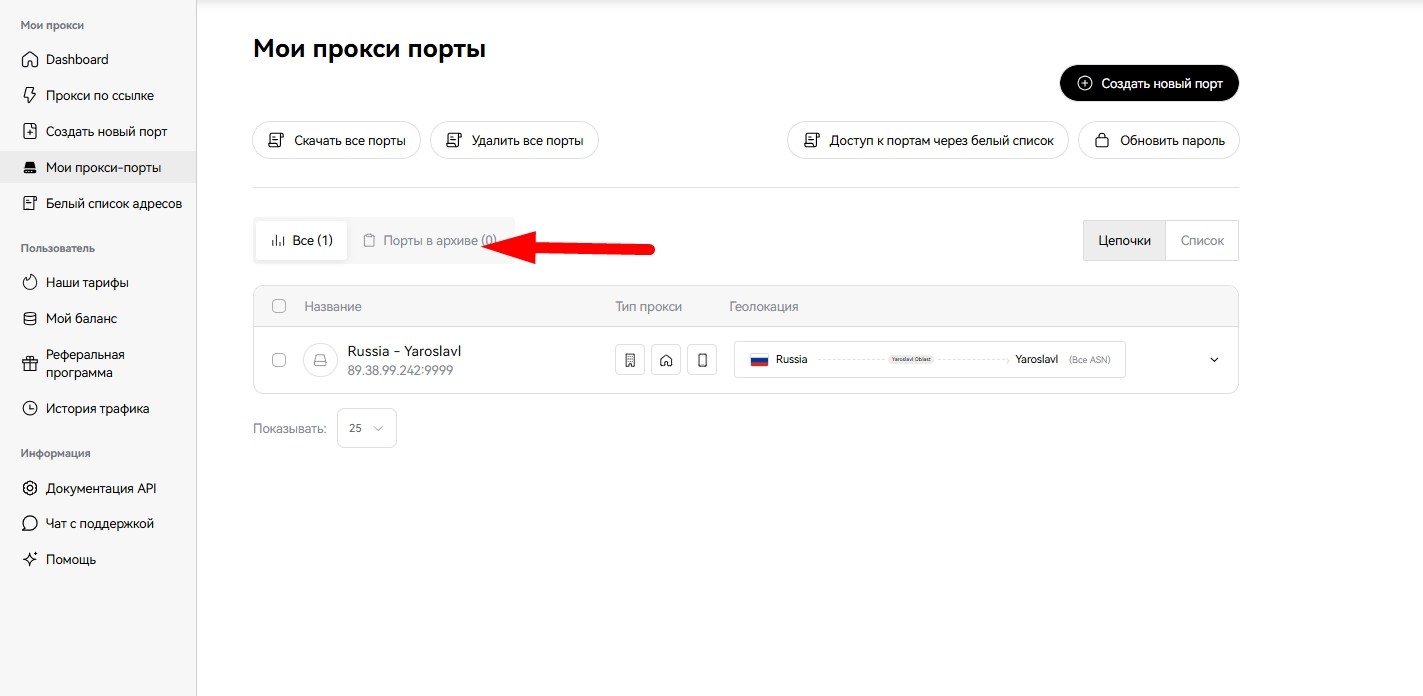The image size is (1423, 696).
Task: Click the Yaroslavl city label in the geolocation chain
Action: (x=1036, y=359)
